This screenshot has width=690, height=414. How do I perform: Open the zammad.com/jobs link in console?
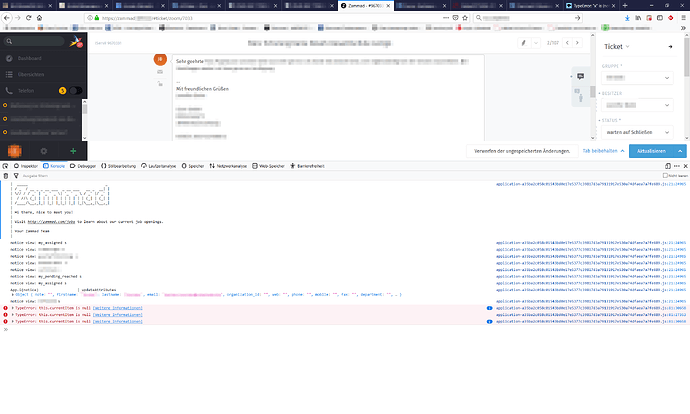51,222
